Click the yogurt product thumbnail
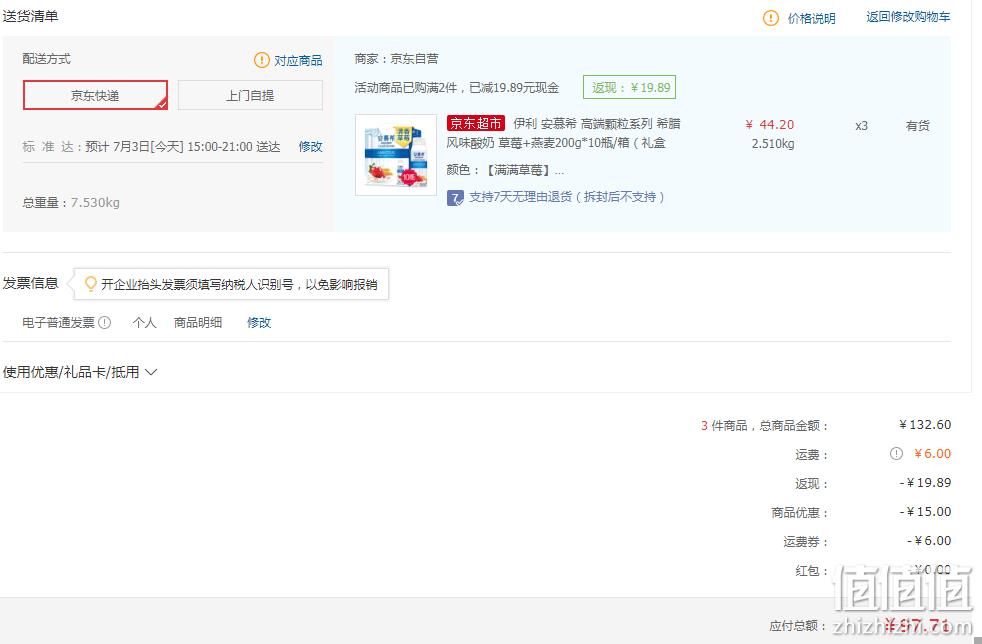 coord(396,155)
